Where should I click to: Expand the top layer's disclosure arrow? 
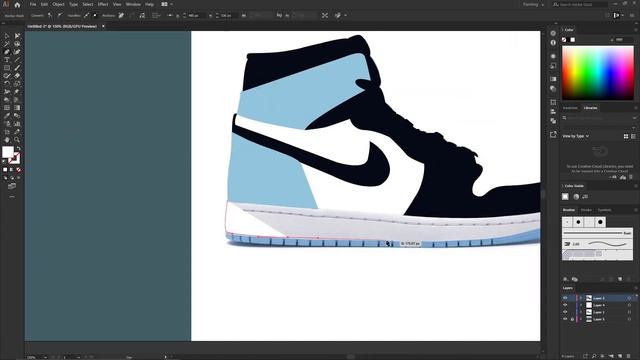(581, 298)
